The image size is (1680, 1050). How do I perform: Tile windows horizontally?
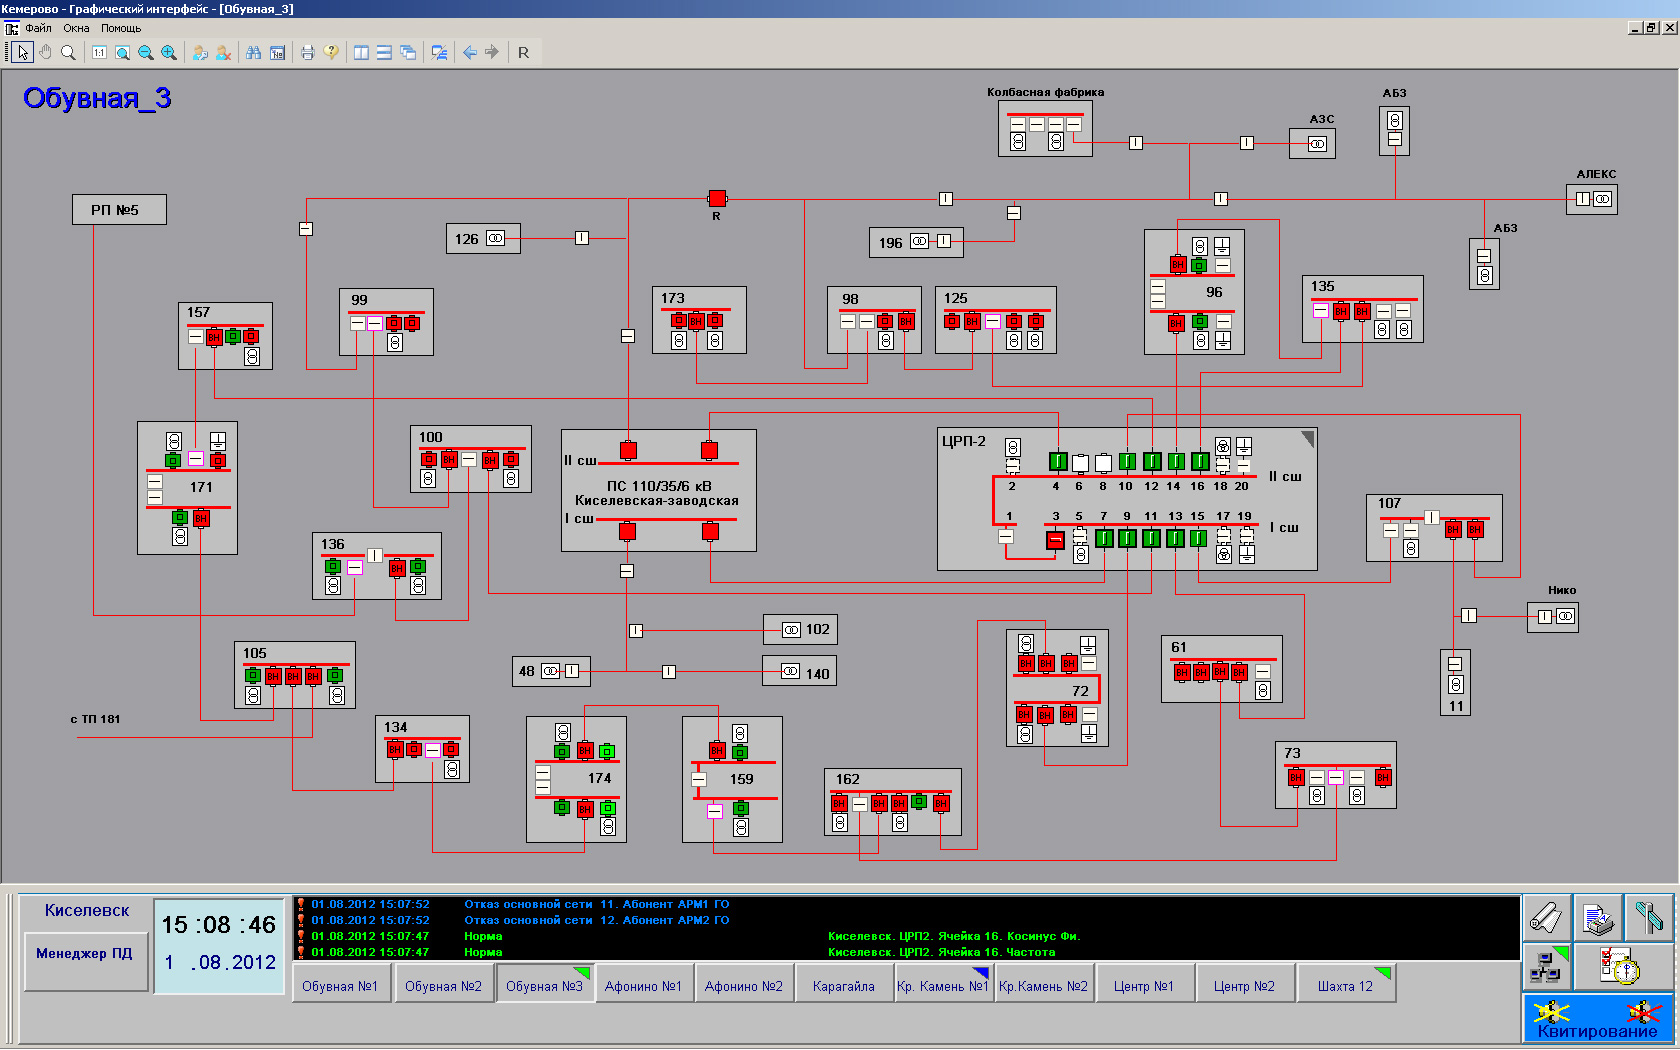[384, 52]
